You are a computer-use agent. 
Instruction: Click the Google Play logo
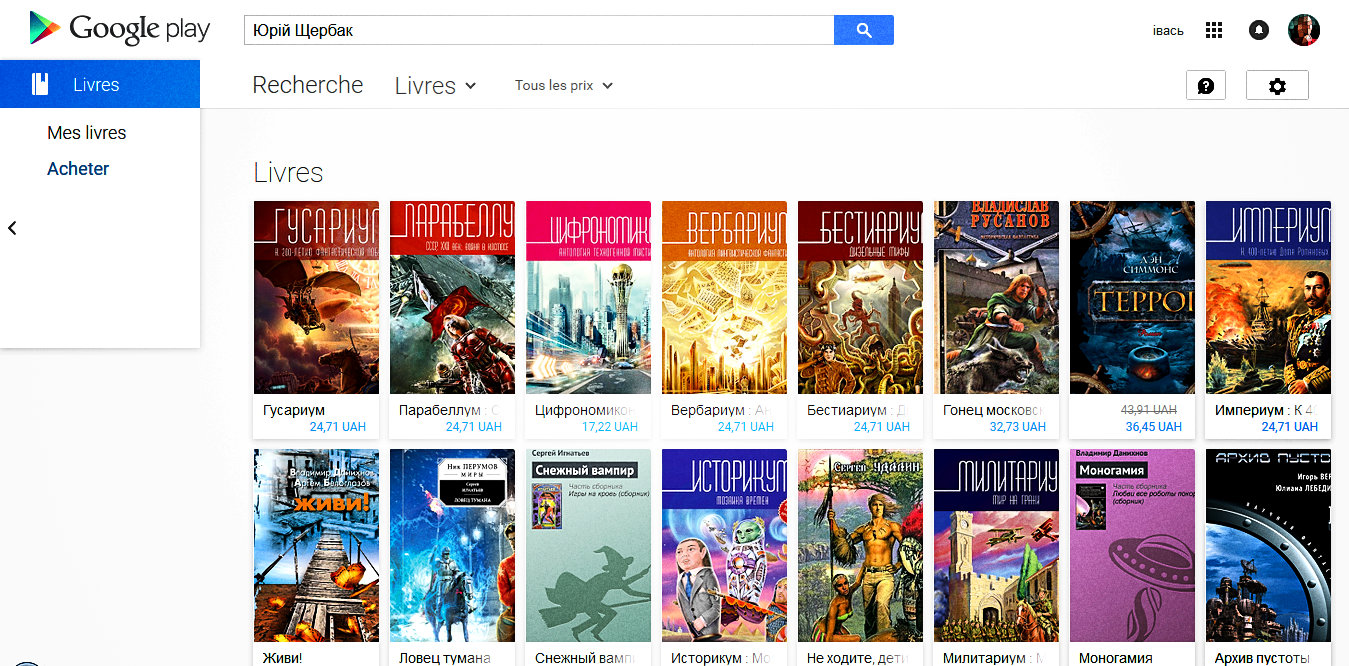point(120,30)
